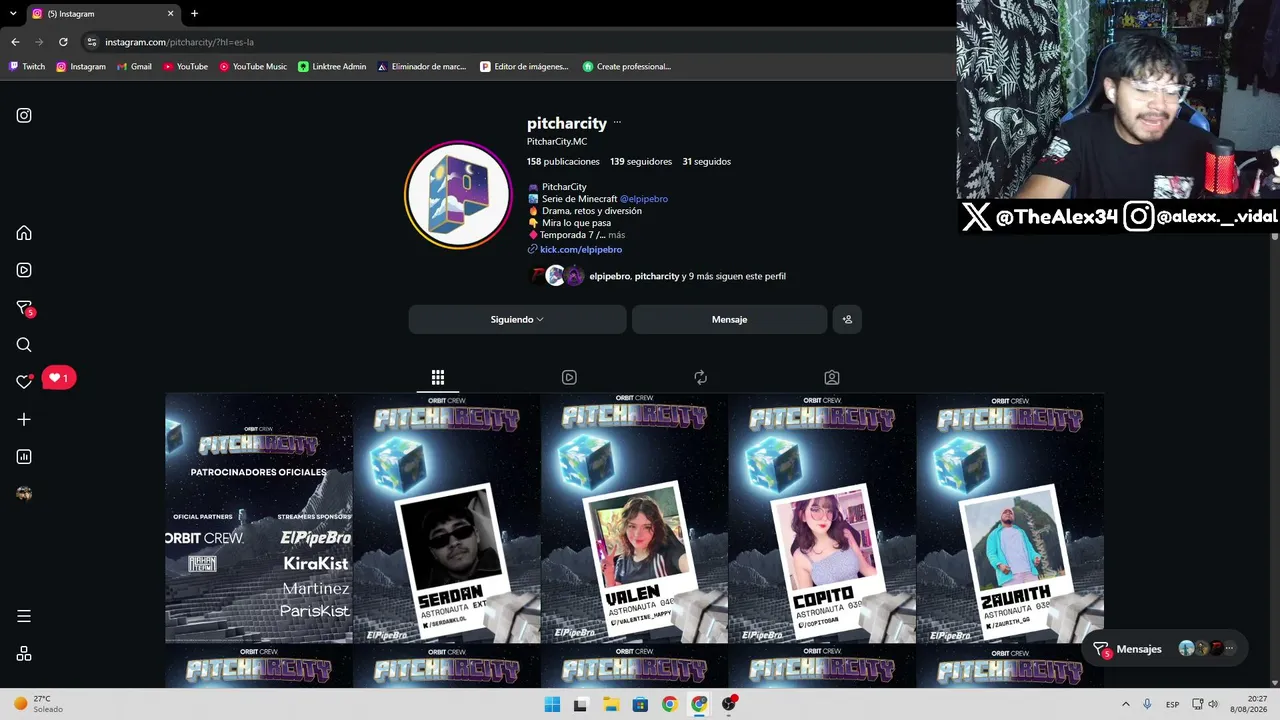The image size is (1280, 720).
Task: View the 31 seguidos list
Action: point(707,161)
